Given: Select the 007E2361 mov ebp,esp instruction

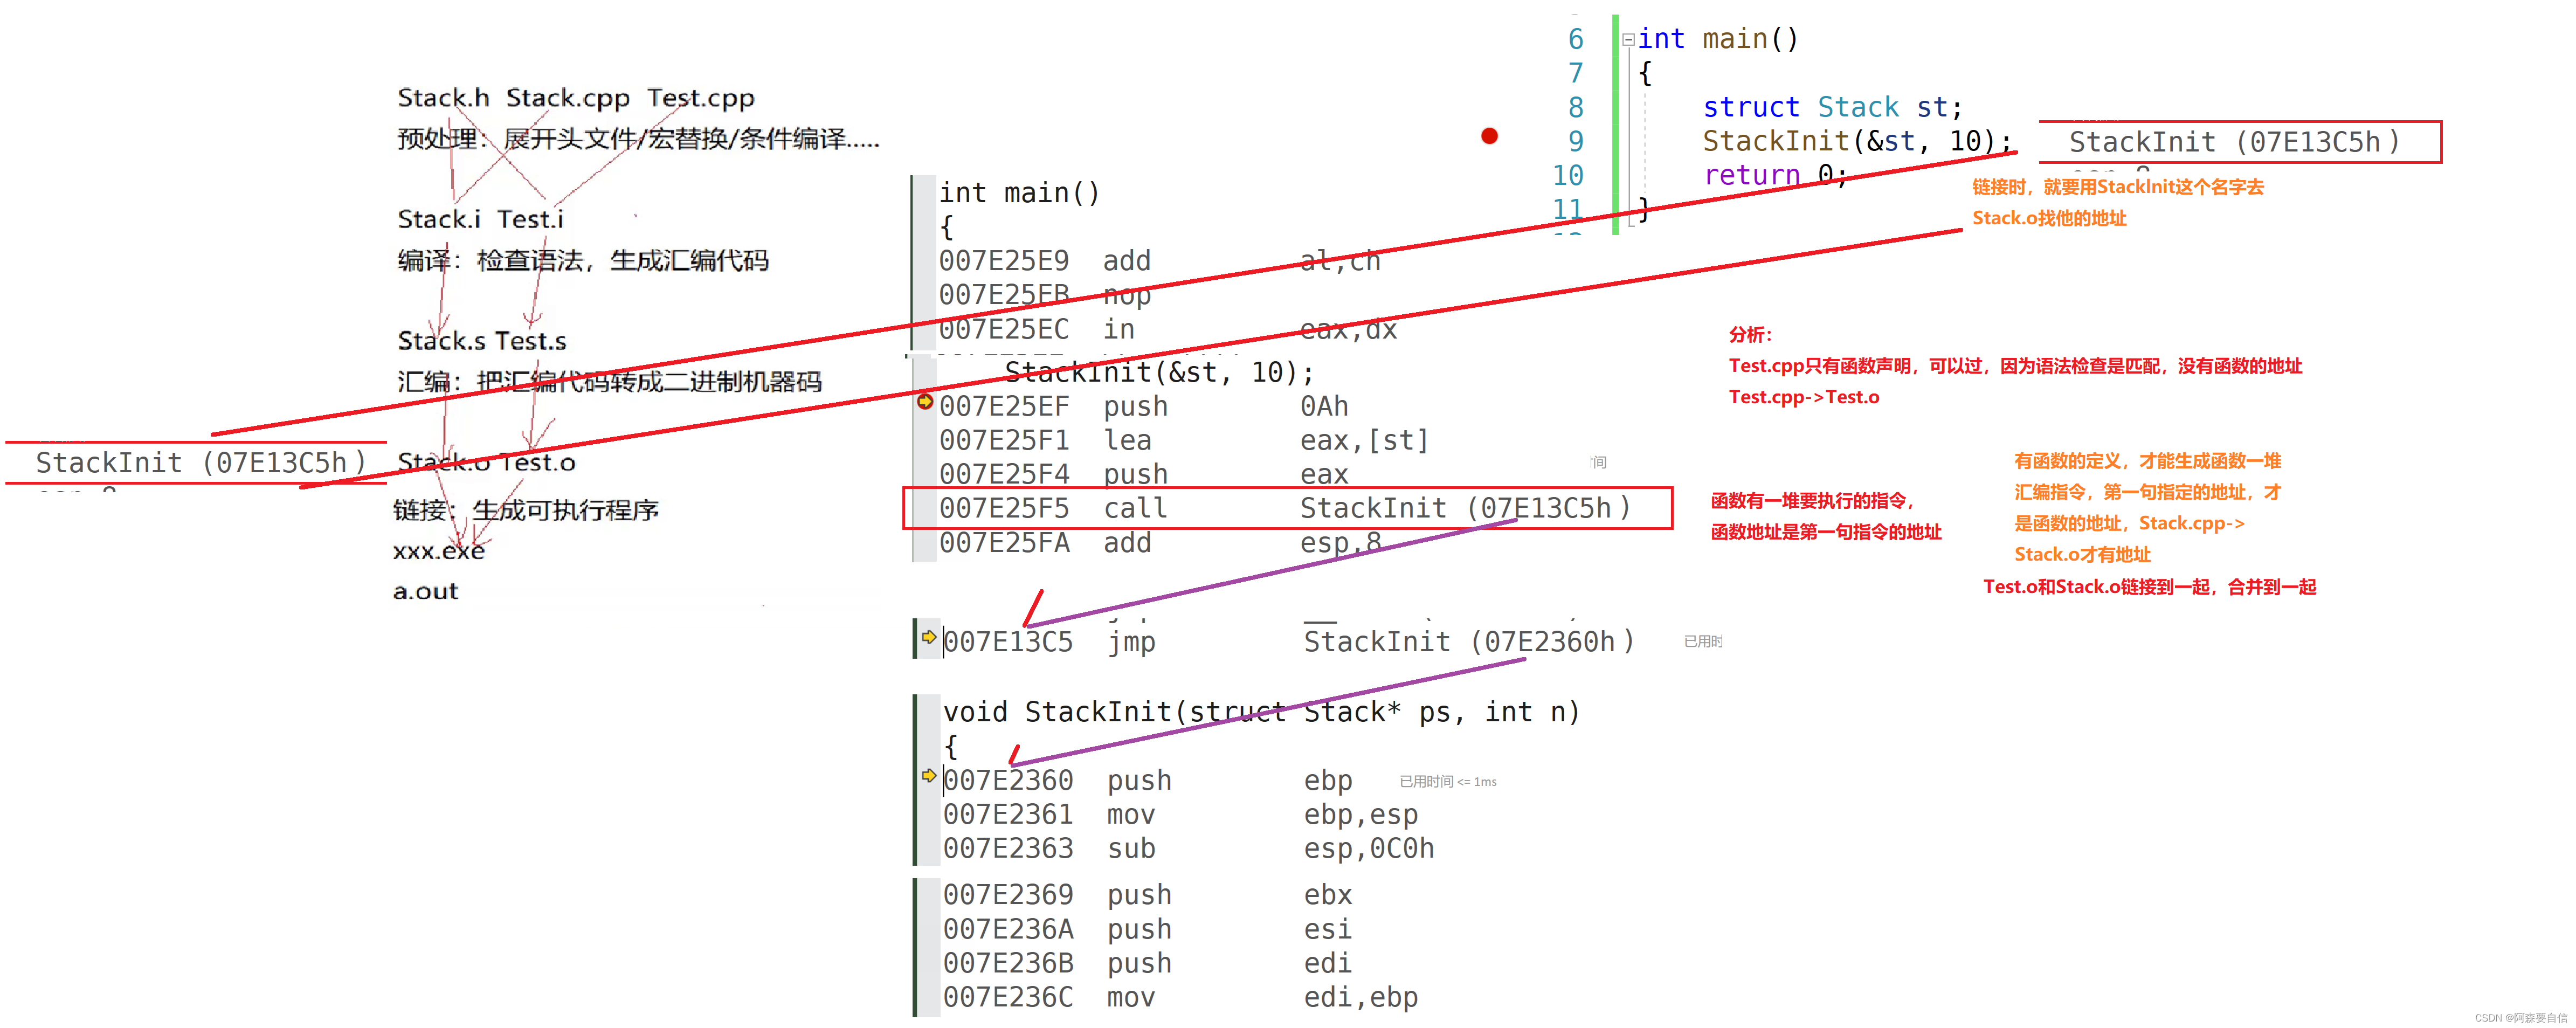Looking at the screenshot, I should 1181,815.
